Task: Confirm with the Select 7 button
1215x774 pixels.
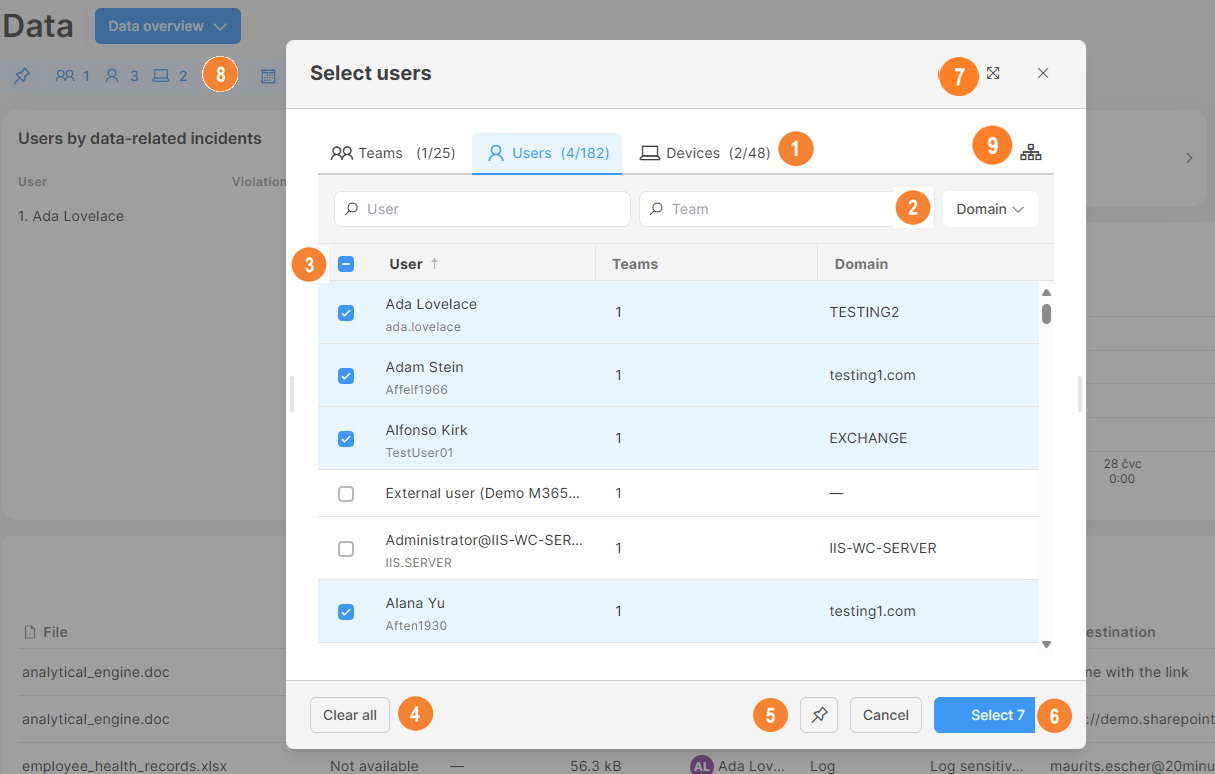Action: pyautogui.click(x=984, y=715)
